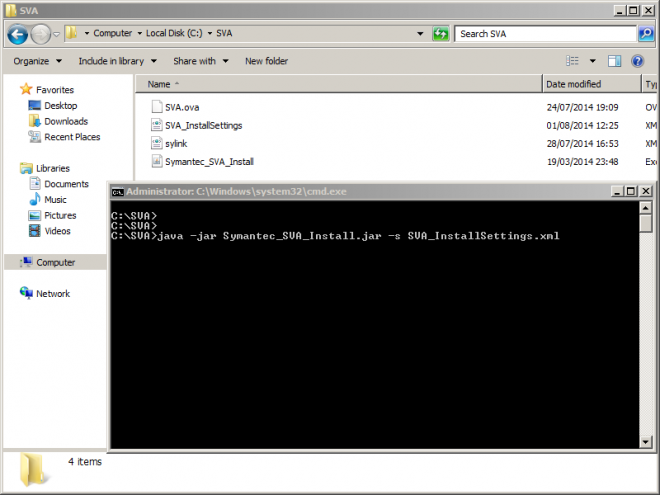
Task: Open the address bar history dropdown
Action: click(420, 34)
